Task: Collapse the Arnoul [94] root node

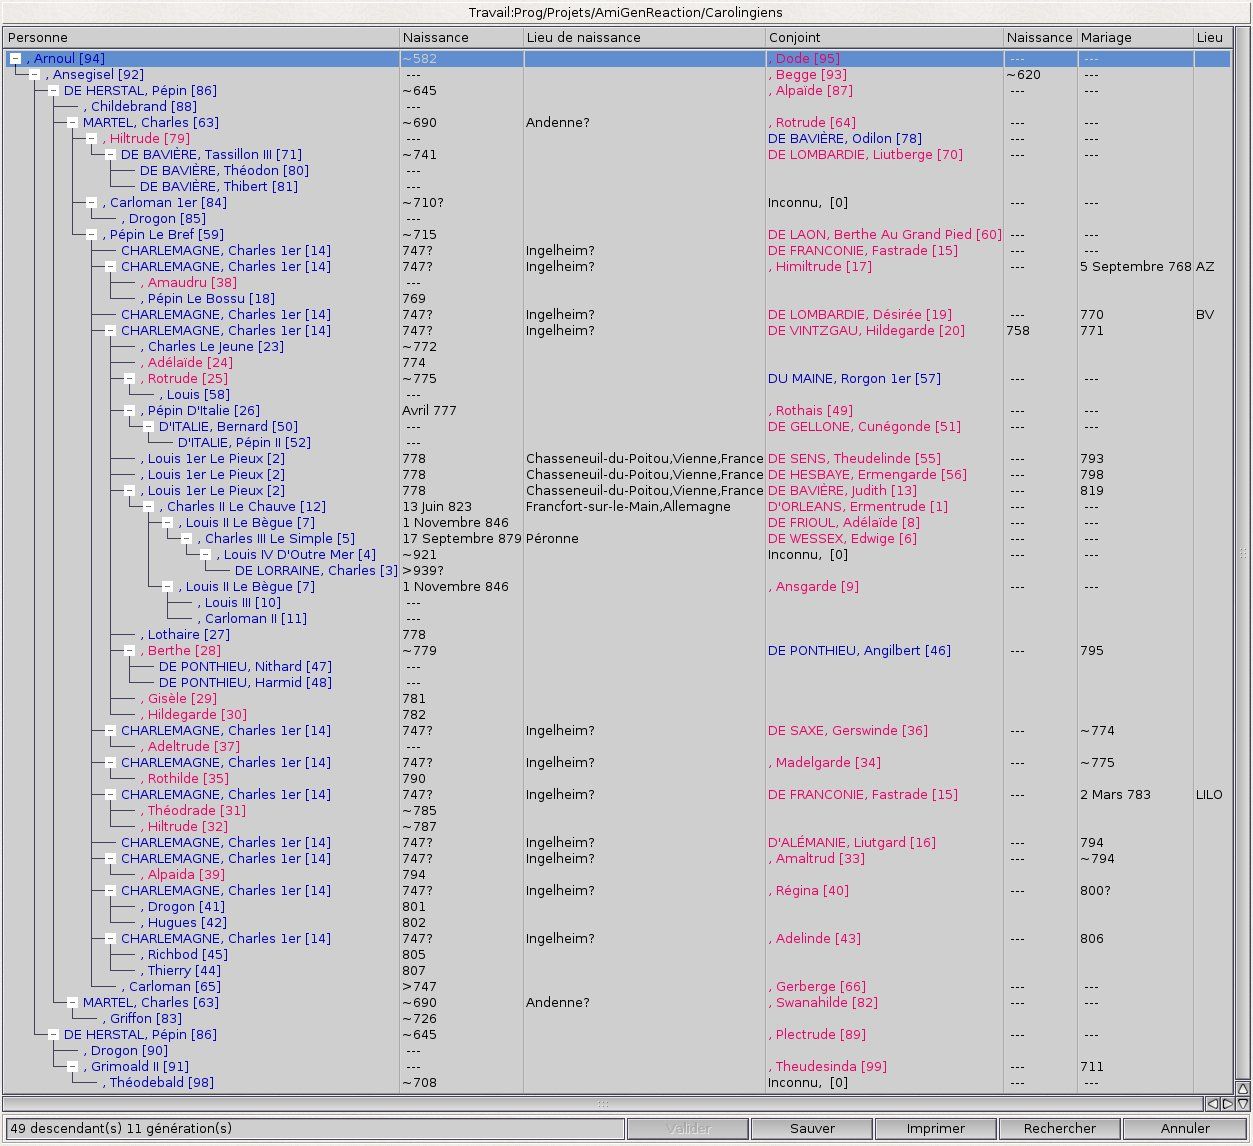Action: pyautogui.click(x=15, y=59)
